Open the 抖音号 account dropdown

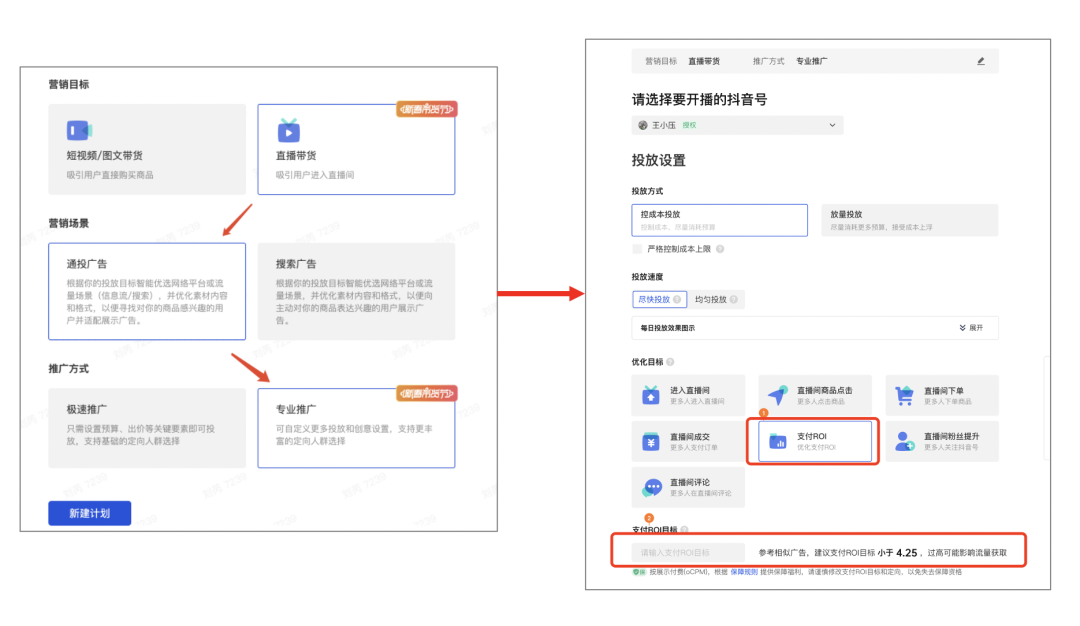tap(737, 125)
